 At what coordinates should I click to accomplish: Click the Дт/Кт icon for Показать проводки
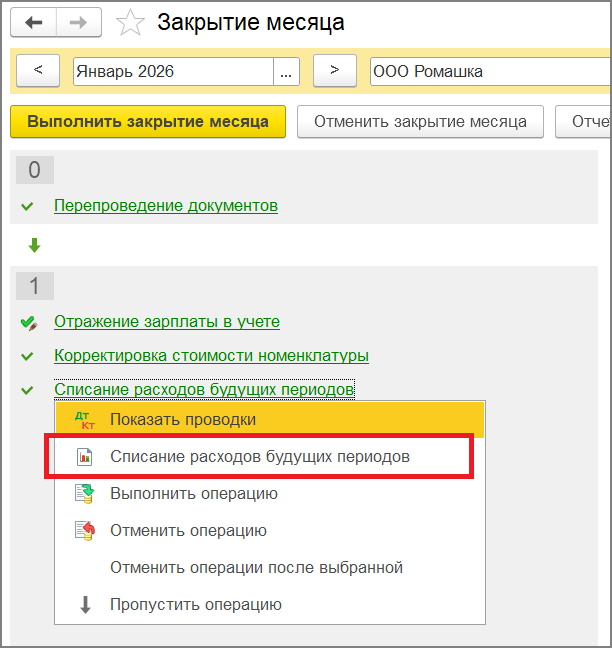[x=85, y=420]
